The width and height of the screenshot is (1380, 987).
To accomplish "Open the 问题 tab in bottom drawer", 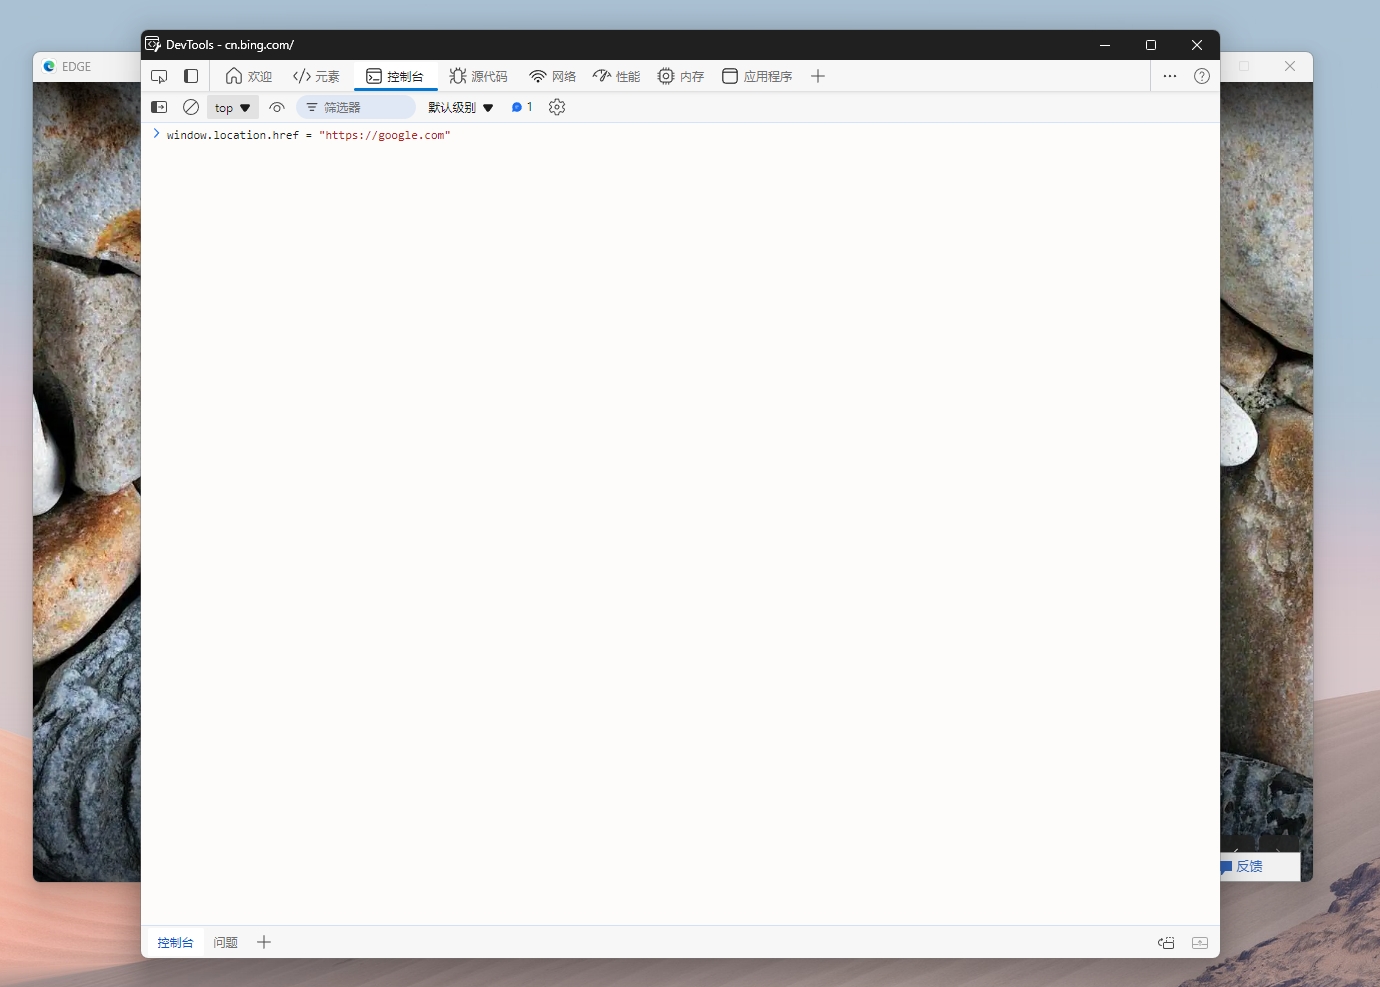I will point(225,942).
